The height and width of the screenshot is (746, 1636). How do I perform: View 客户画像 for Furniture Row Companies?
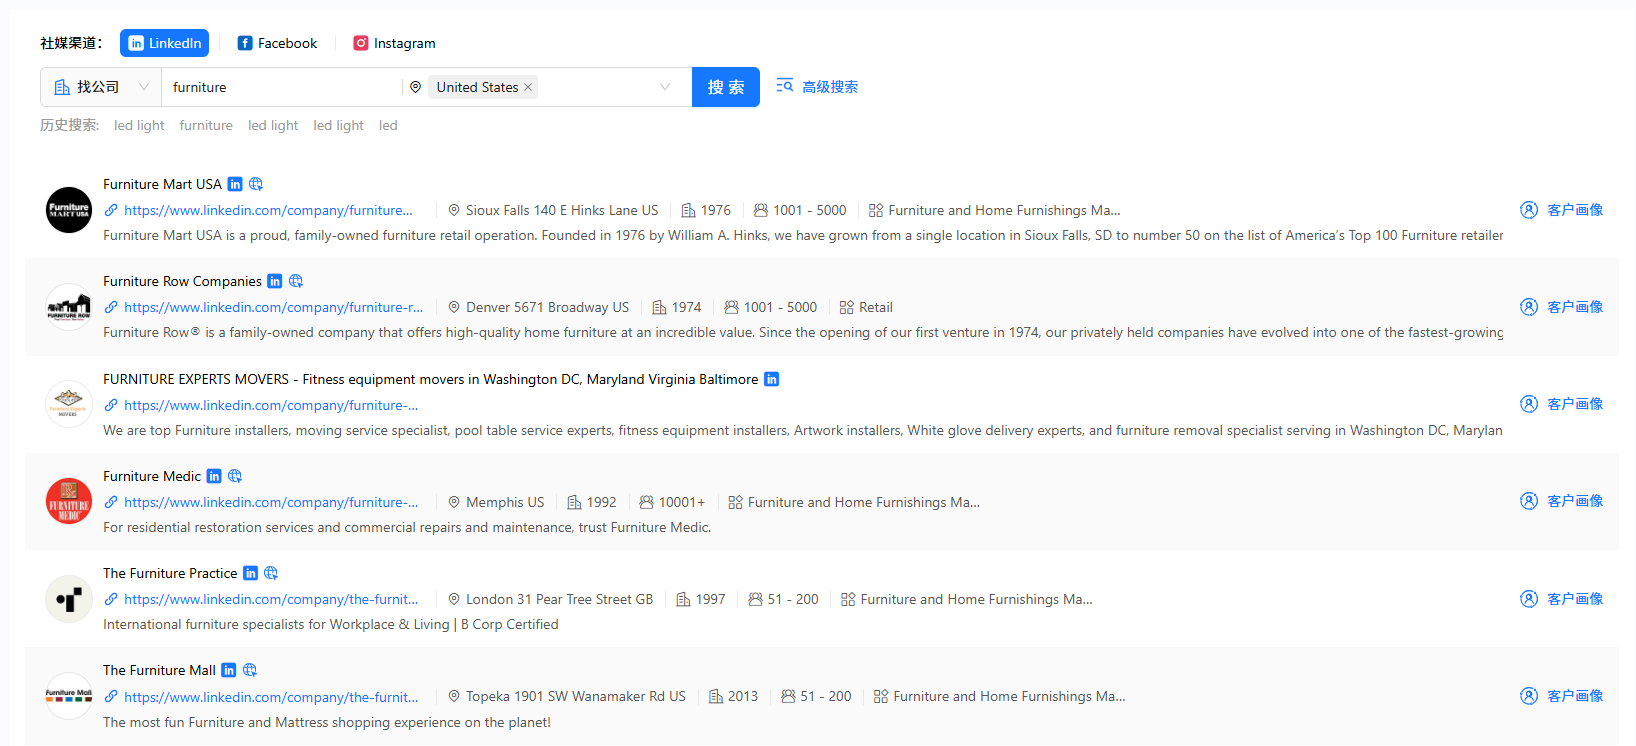point(1562,307)
